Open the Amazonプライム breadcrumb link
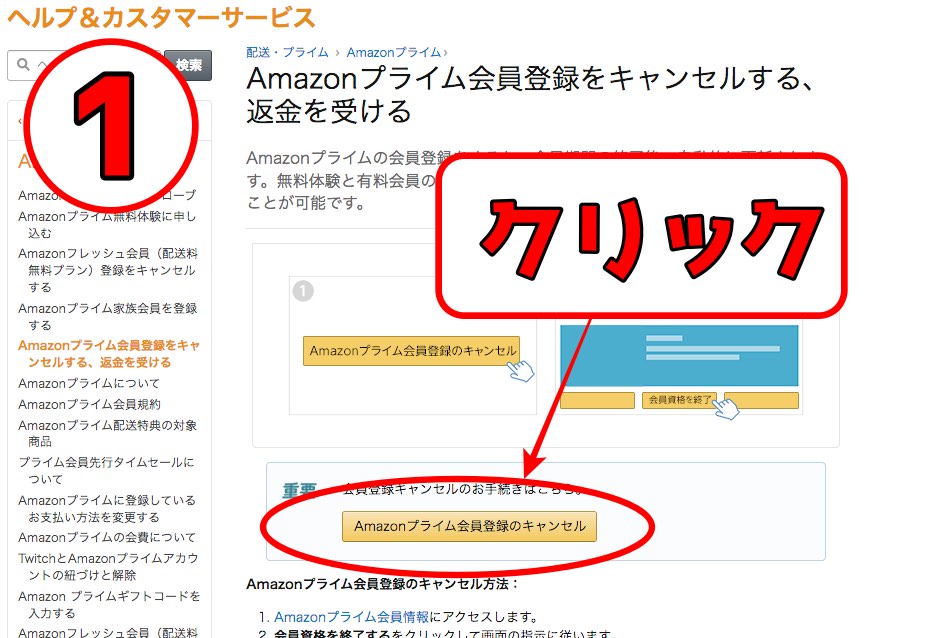This screenshot has height=638, width=932. point(393,52)
